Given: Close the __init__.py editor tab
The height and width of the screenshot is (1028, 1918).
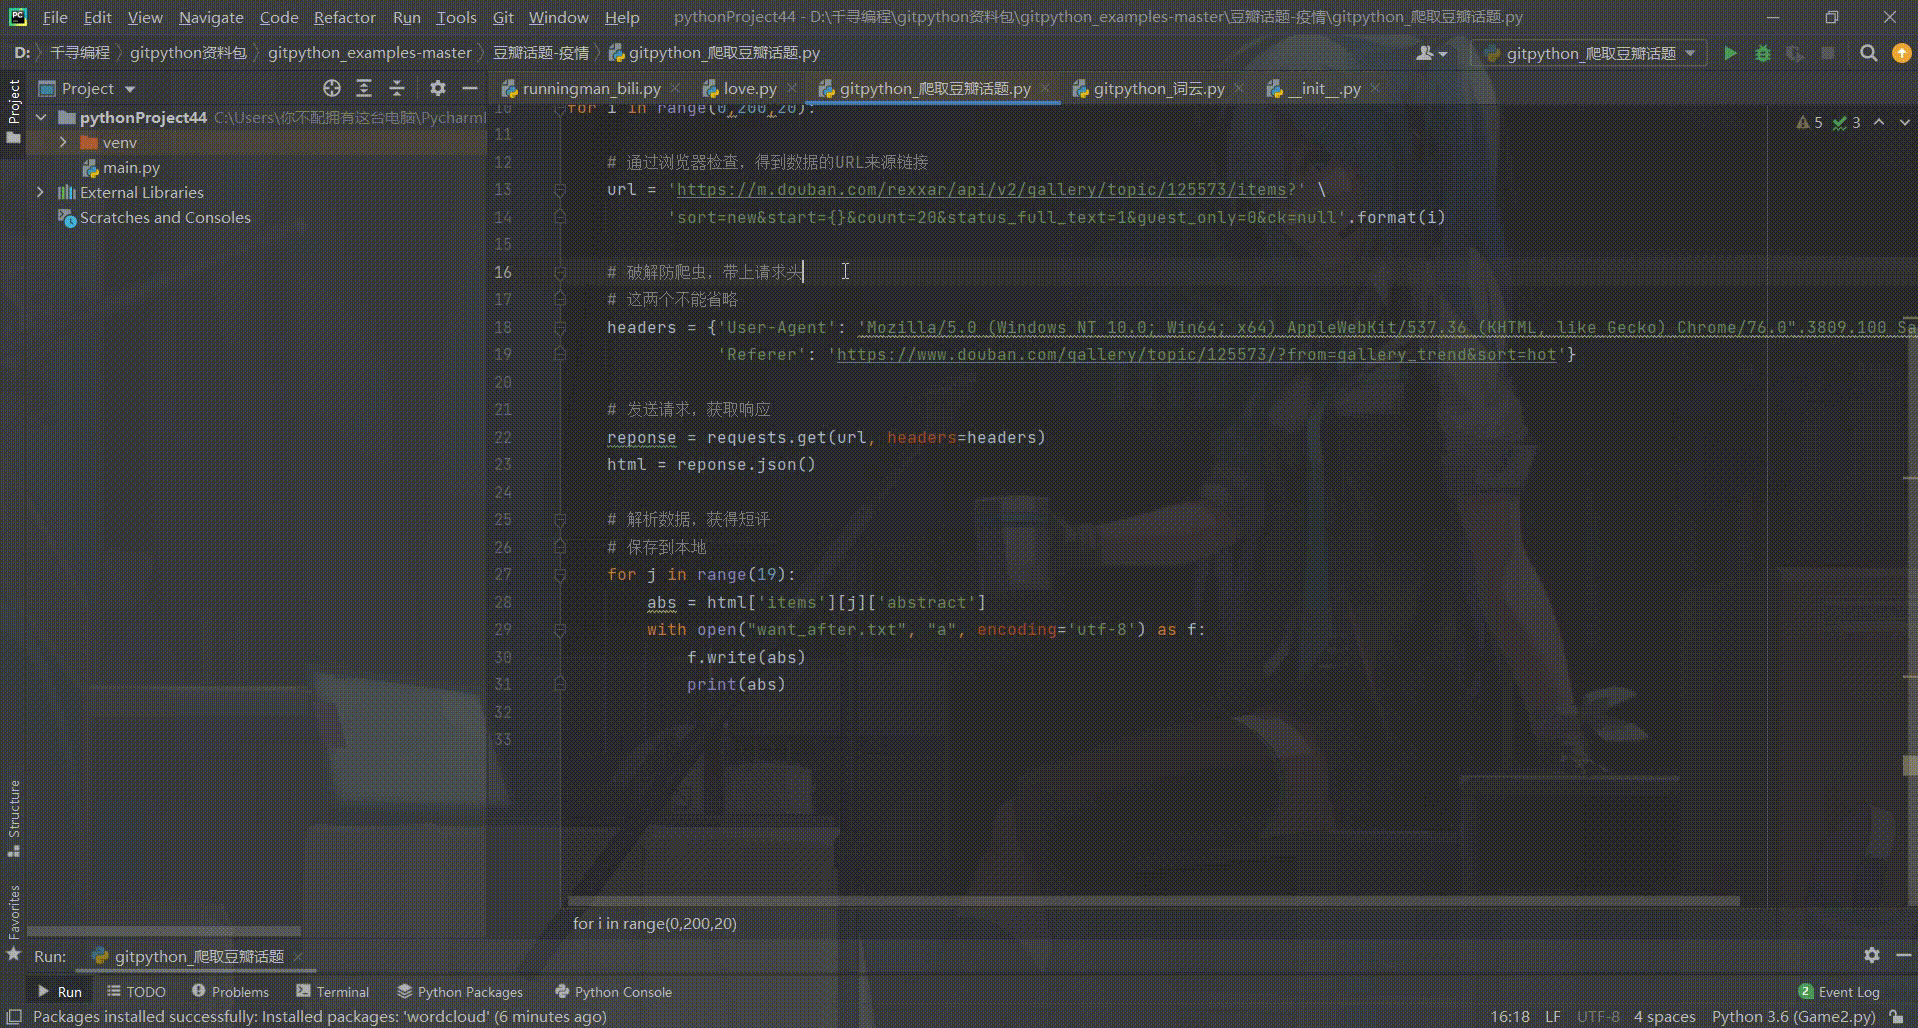Looking at the screenshot, I should pyautogui.click(x=1376, y=88).
